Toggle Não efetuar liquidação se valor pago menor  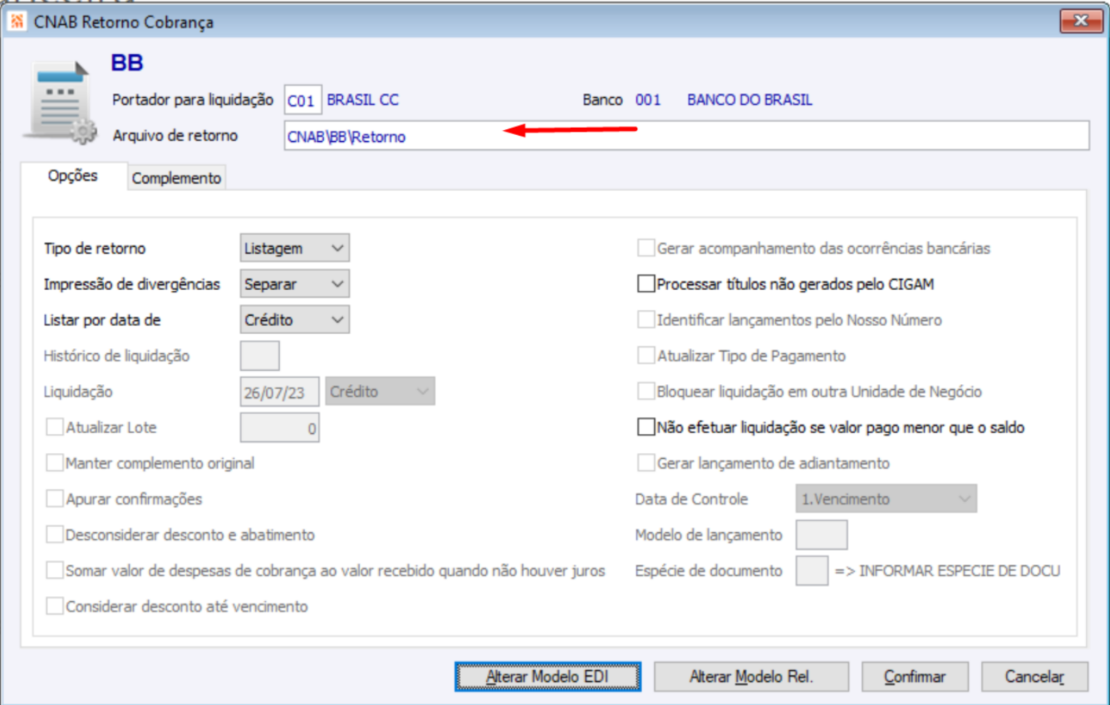point(646,427)
